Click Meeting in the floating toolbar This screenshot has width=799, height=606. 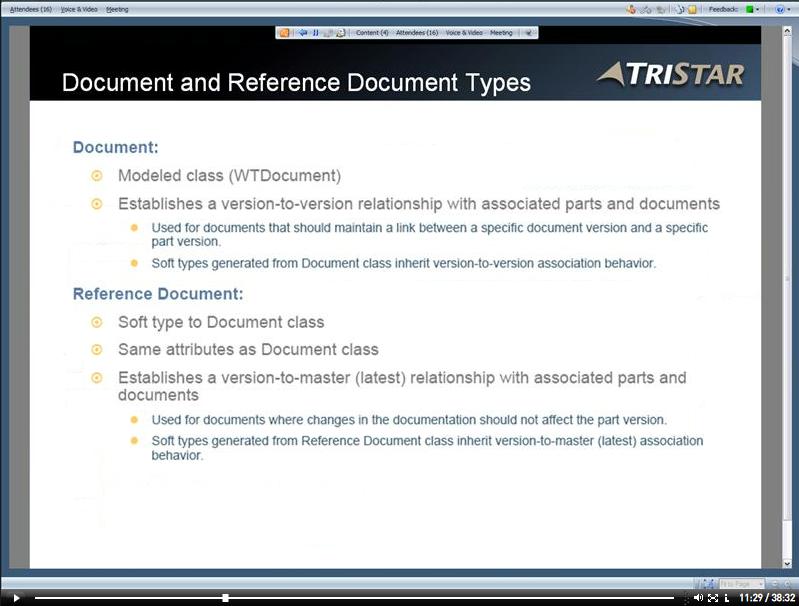pyautogui.click(x=501, y=33)
